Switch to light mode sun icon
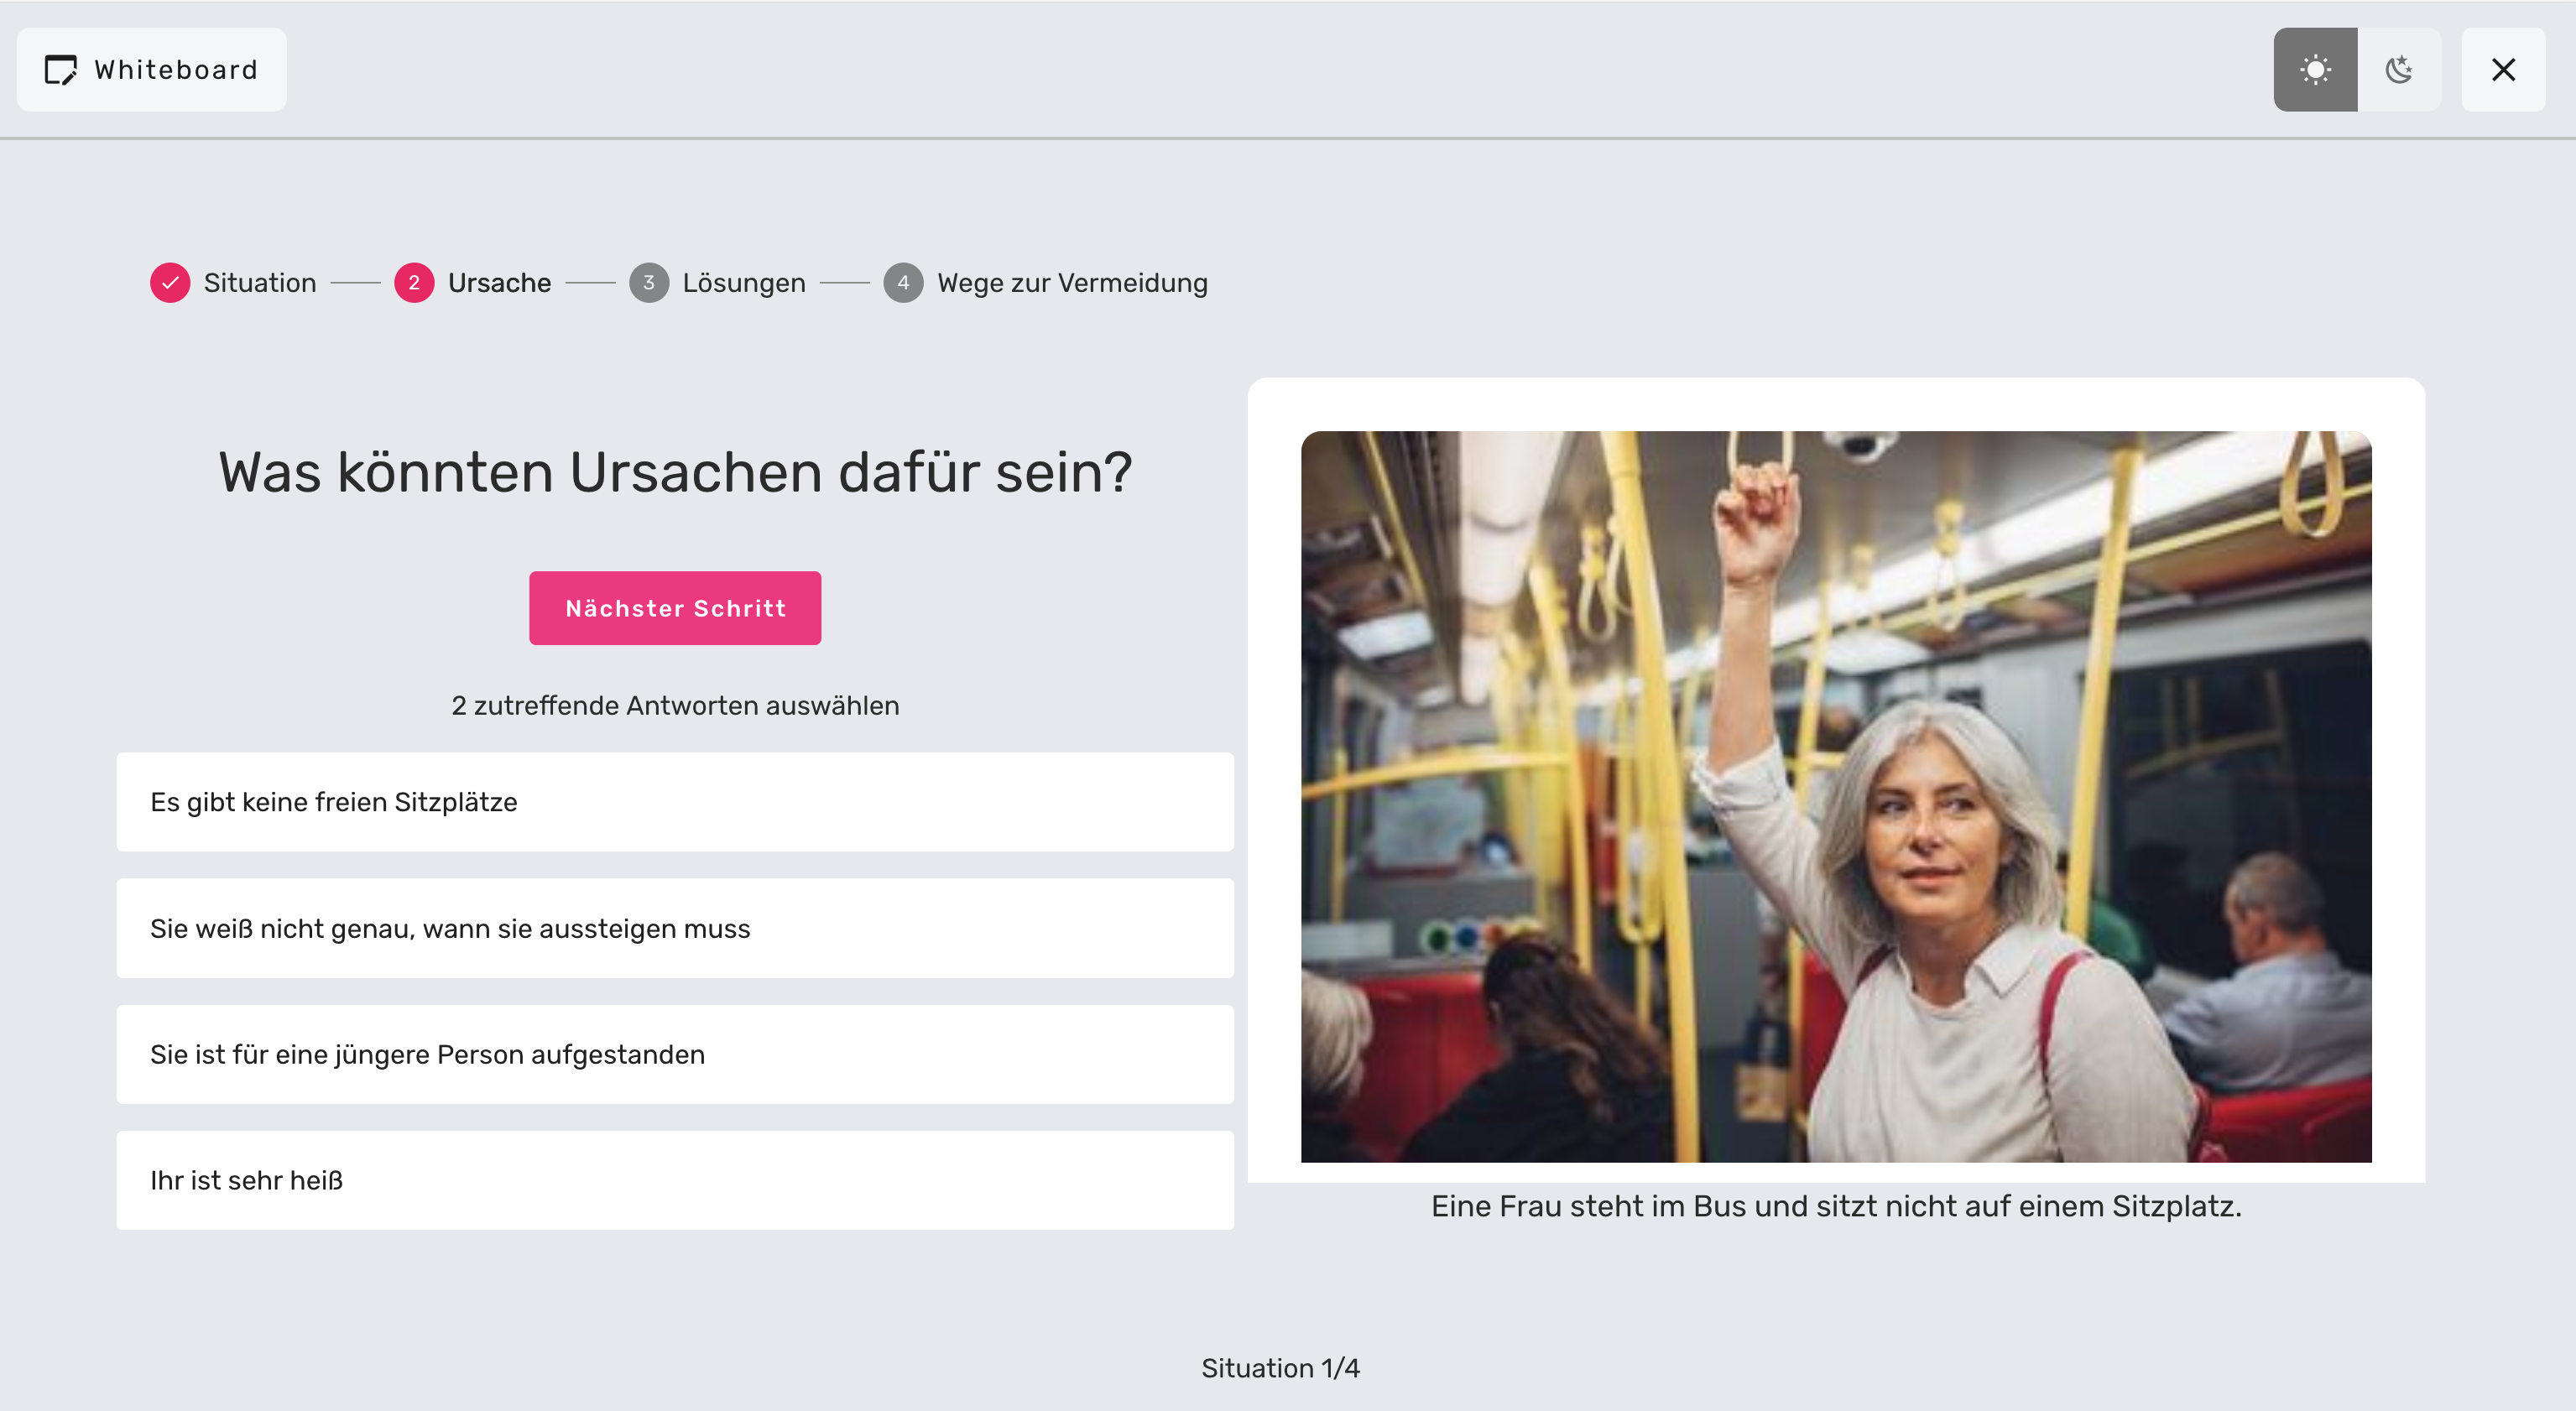Viewport: 2576px width, 1411px height. click(2314, 70)
